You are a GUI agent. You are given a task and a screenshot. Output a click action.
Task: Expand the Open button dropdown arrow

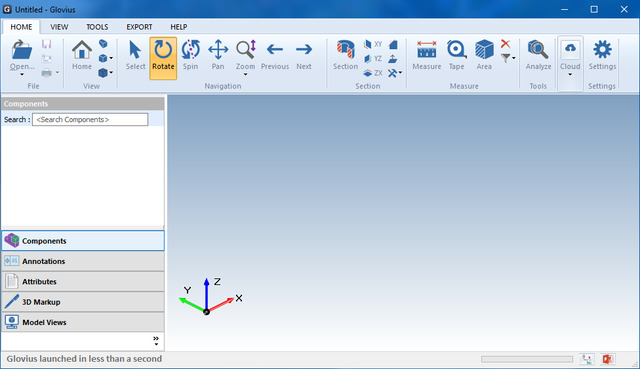(x=22, y=75)
